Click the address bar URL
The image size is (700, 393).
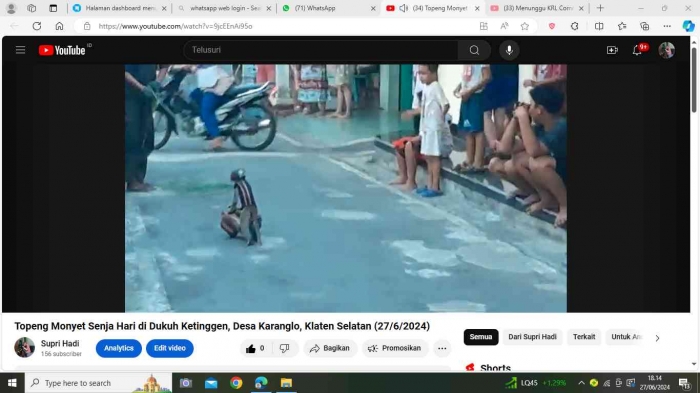tap(175, 26)
